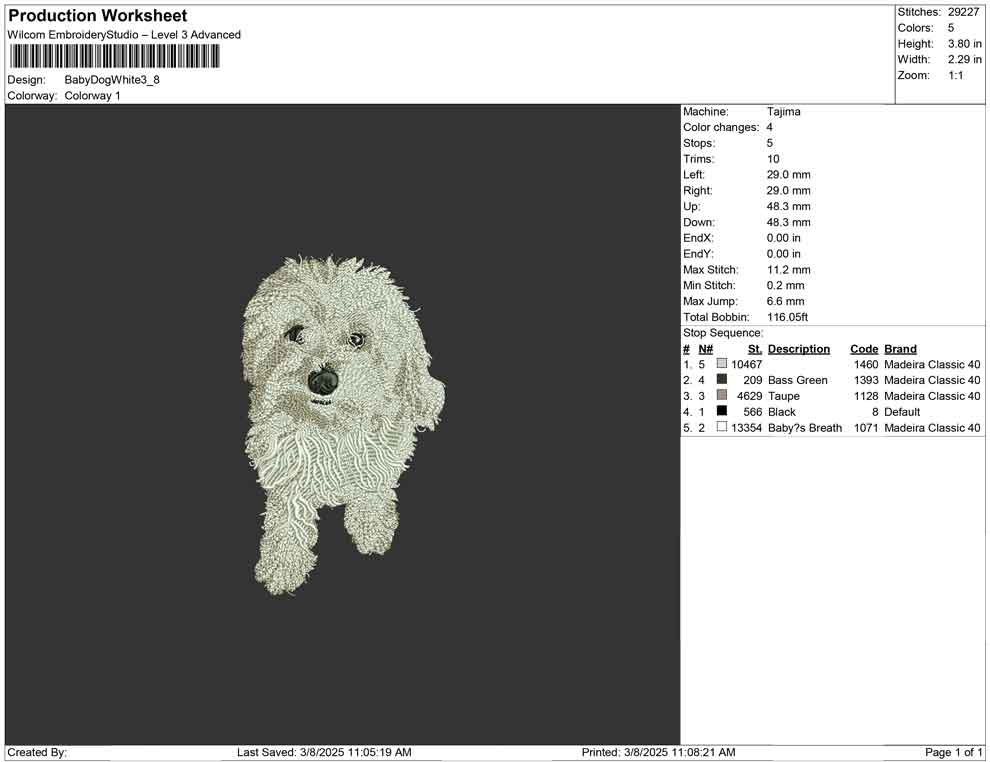Screen dimensions: 990x762
Task: Click the Colorway 1 label
Action: (x=92, y=96)
